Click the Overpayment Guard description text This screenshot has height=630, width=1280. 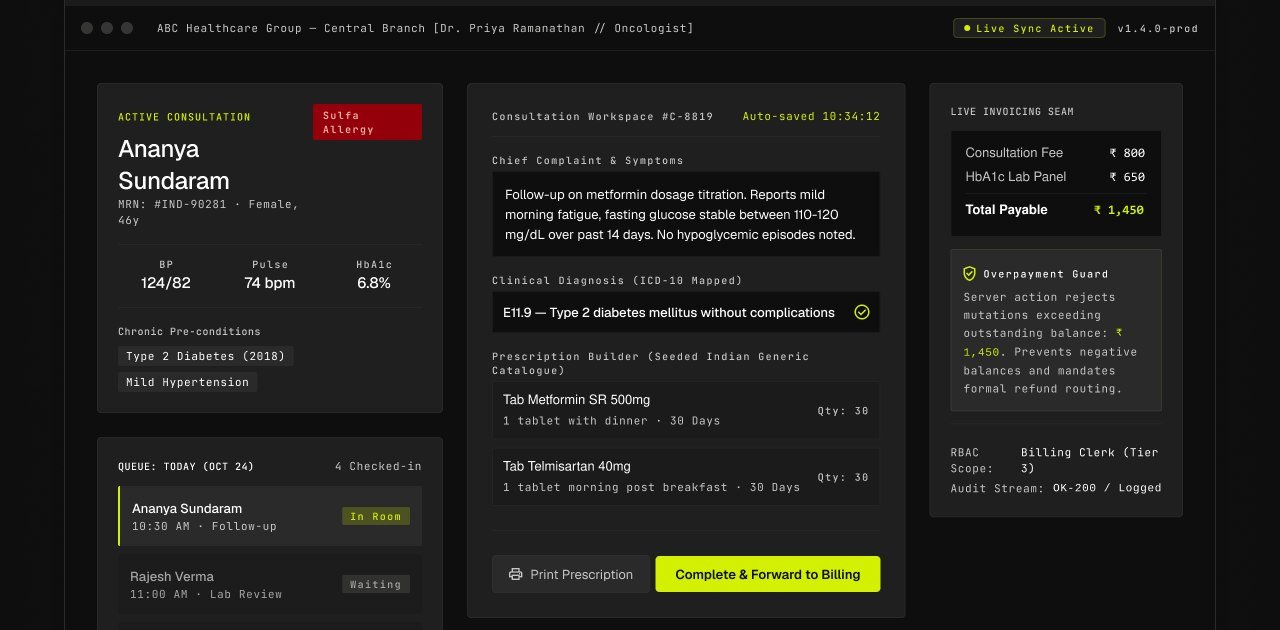pyautogui.click(x=1053, y=343)
